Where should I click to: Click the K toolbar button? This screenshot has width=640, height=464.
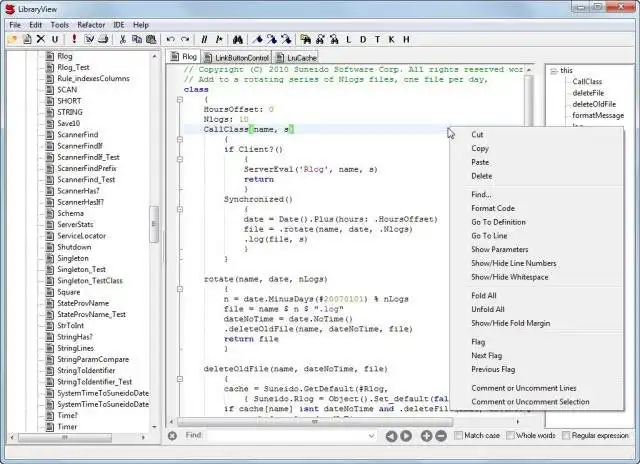point(391,40)
